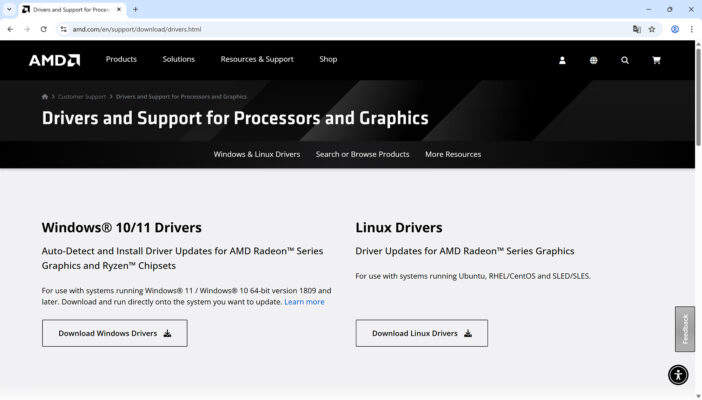Open the accessibility widget icon
This screenshot has height=400, width=702.
[x=678, y=375]
